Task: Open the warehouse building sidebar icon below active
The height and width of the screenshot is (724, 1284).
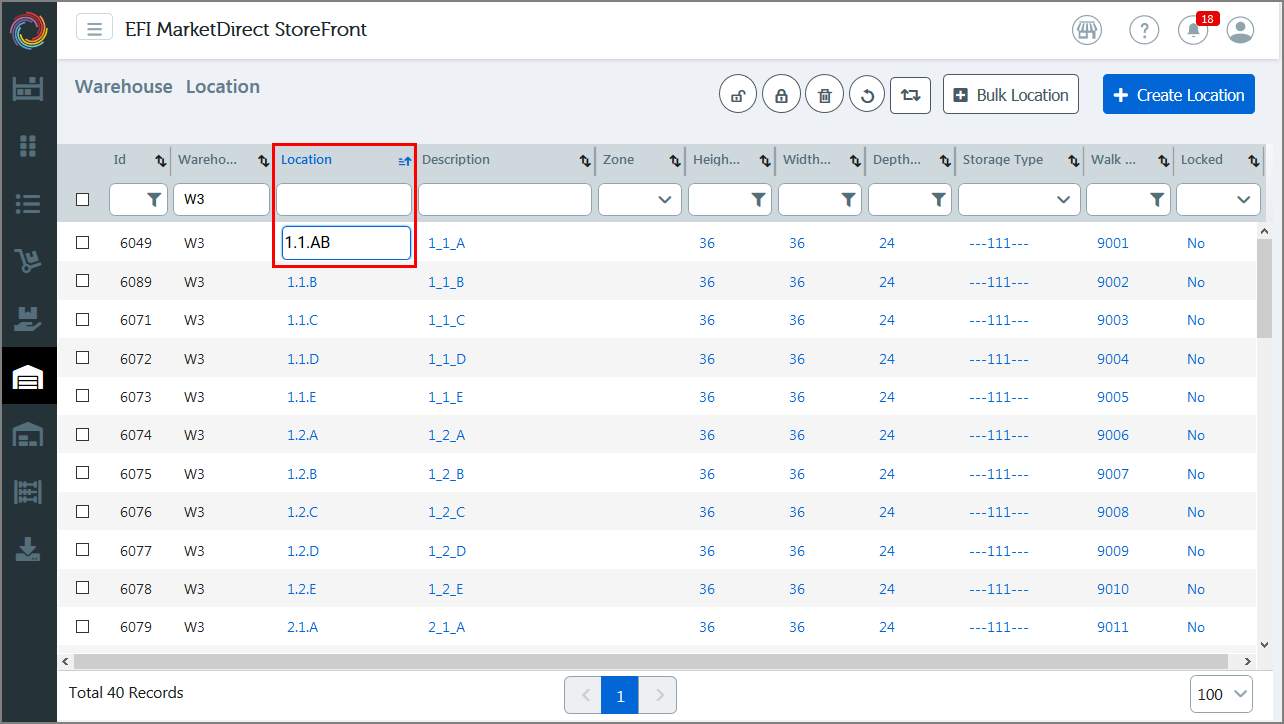Action: [x=28, y=434]
